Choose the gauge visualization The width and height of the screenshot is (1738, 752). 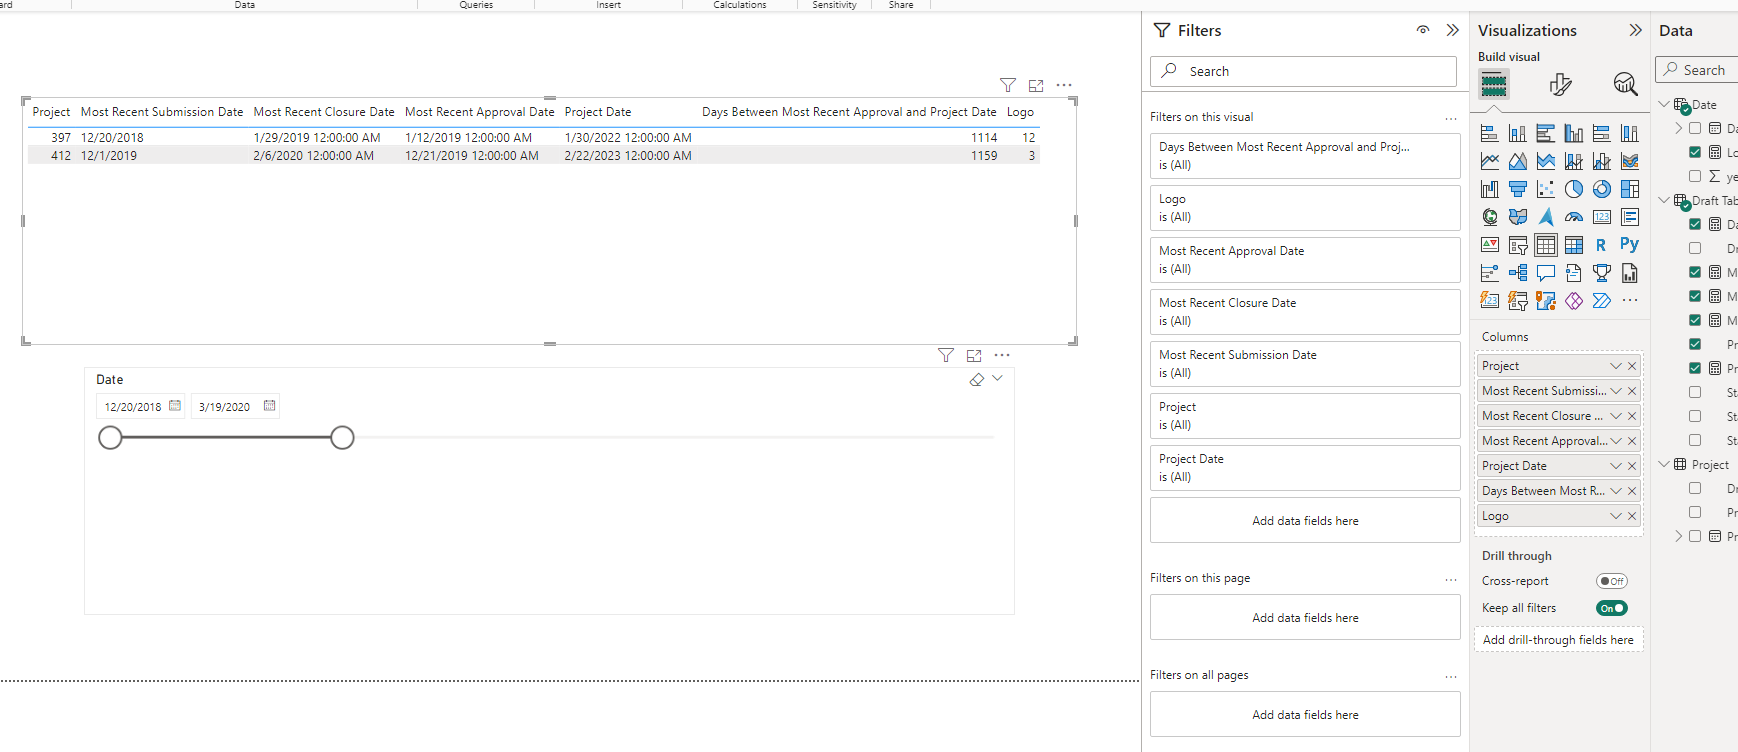click(1574, 217)
